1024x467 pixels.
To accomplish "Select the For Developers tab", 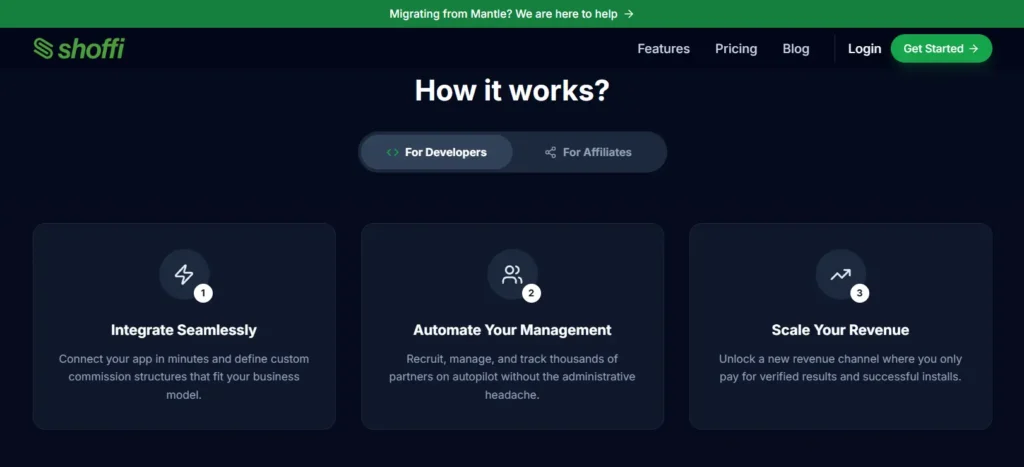I will 437,152.
